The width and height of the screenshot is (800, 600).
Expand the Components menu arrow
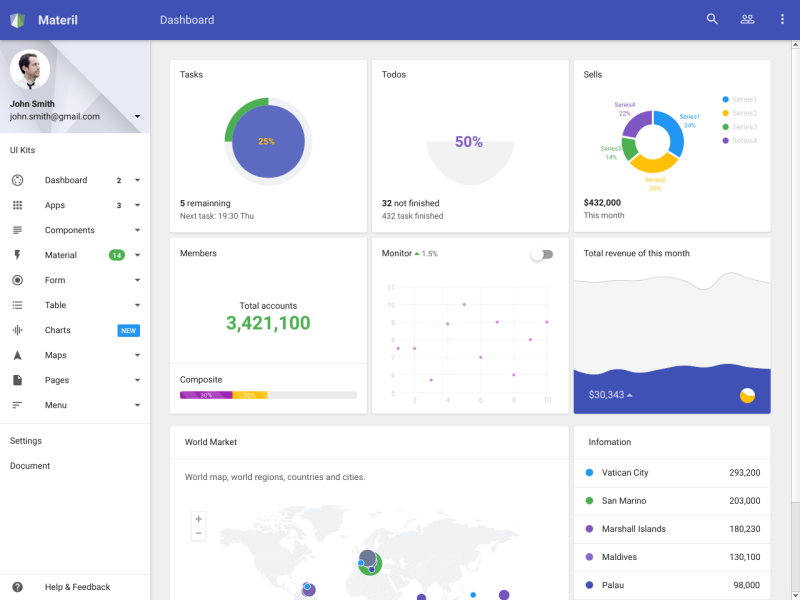[x=137, y=230]
